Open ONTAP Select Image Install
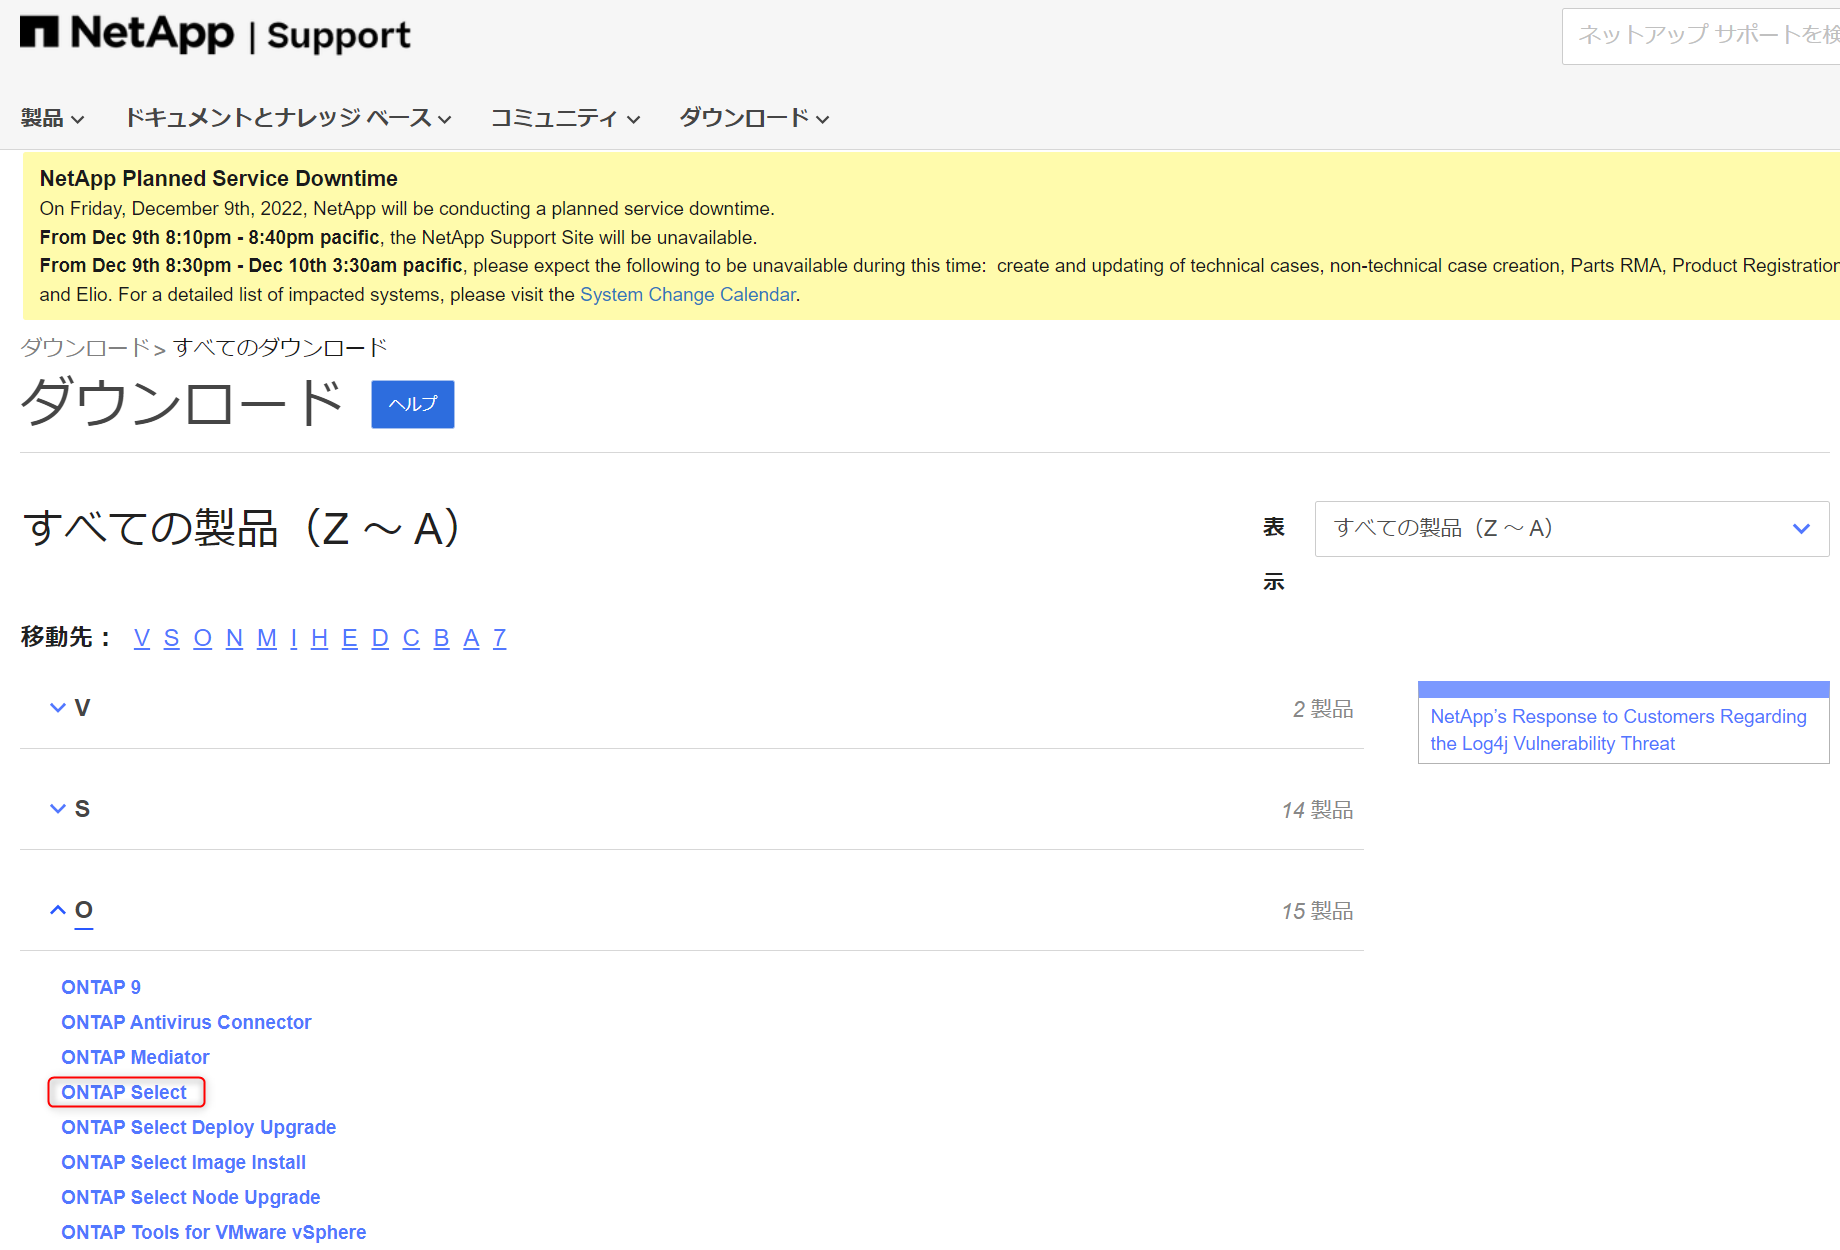This screenshot has height=1250, width=1840. 183,1162
